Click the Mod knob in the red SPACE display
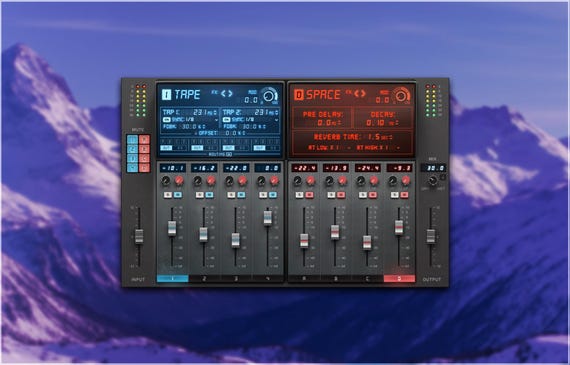The height and width of the screenshot is (365, 570). click(x=401, y=96)
